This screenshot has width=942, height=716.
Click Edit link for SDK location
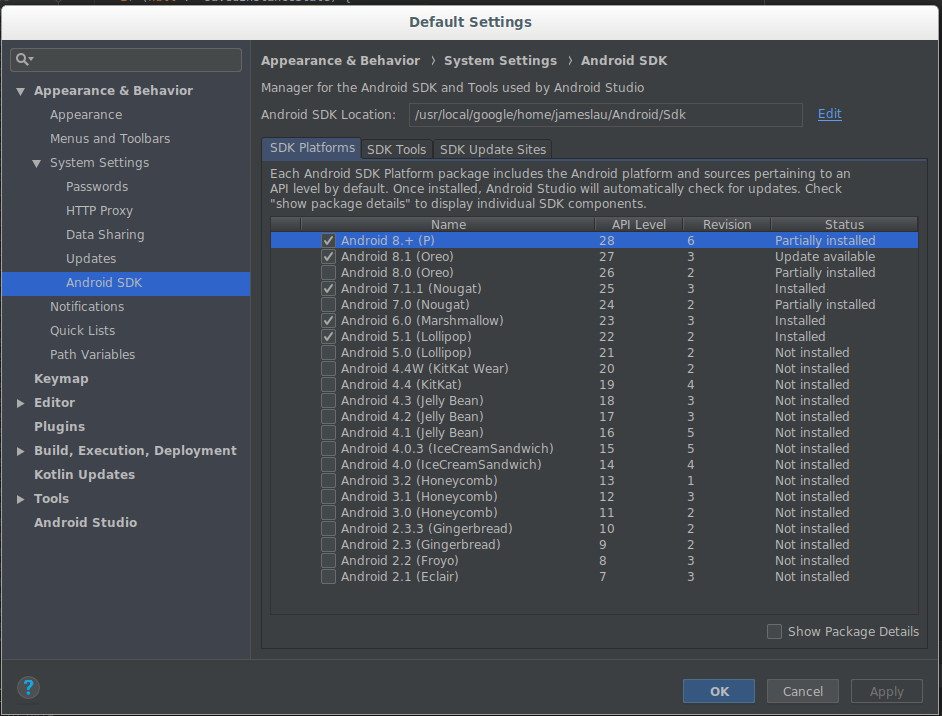point(829,114)
